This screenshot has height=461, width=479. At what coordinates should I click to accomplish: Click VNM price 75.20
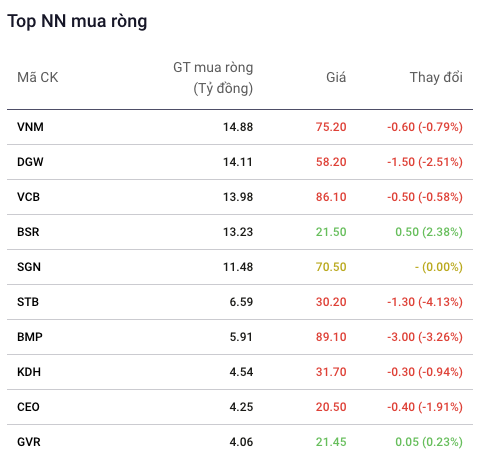pyautogui.click(x=331, y=127)
